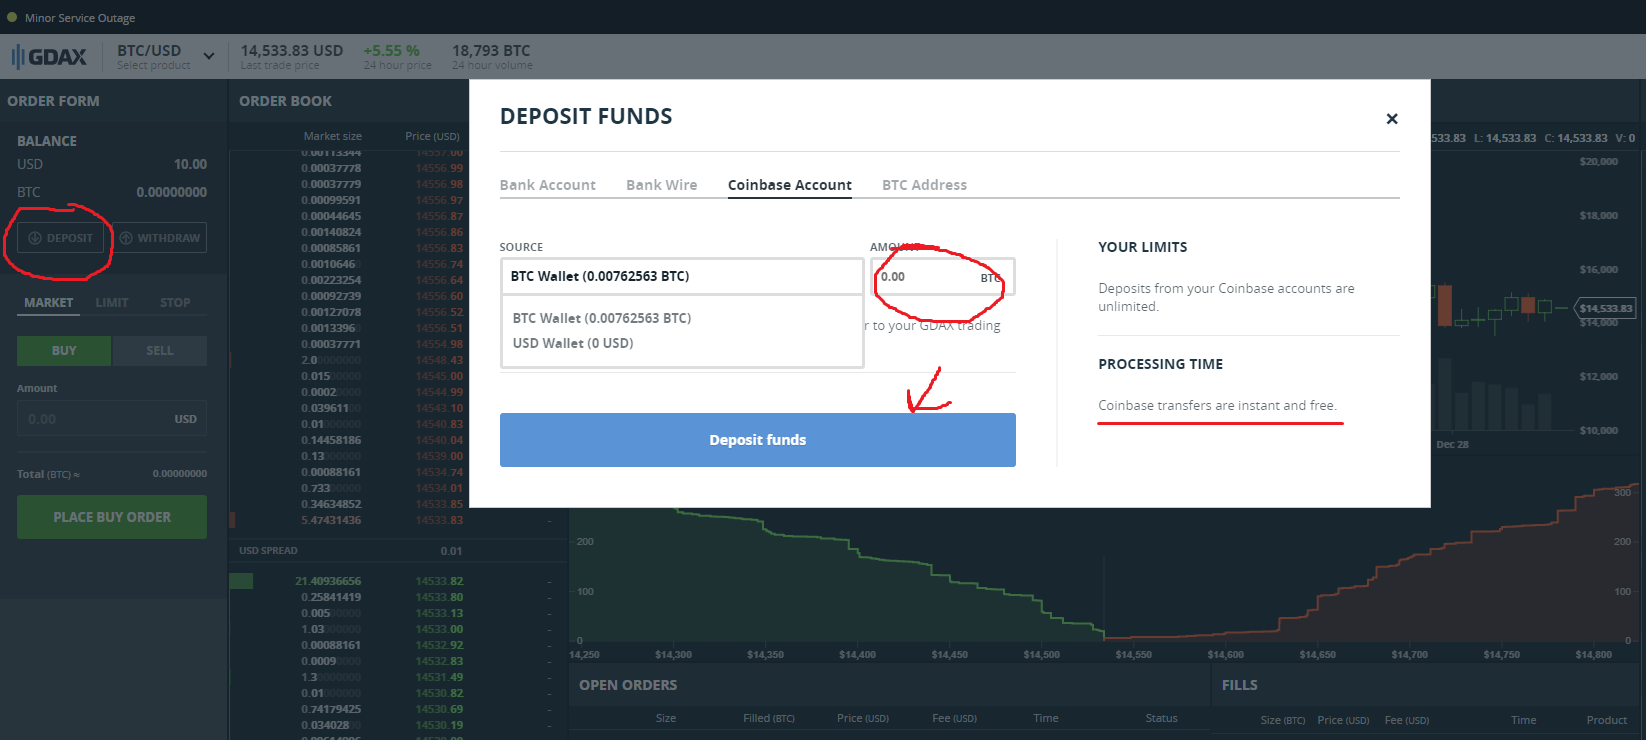Select the Stop order tab
The width and height of the screenshot is (1646, 740).
click(175, 303)
